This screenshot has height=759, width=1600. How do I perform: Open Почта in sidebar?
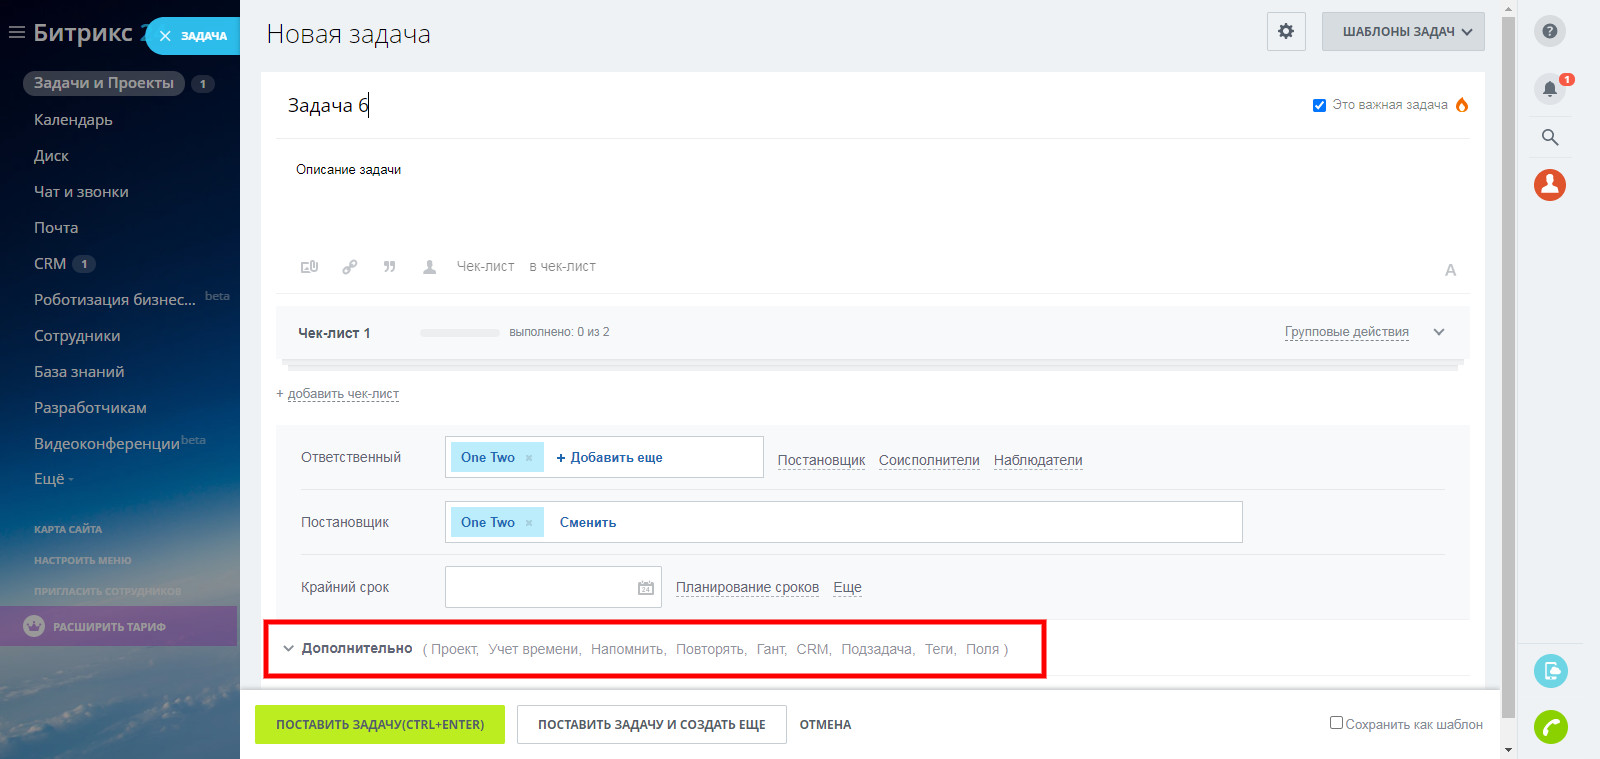click(x=56, y=228)
